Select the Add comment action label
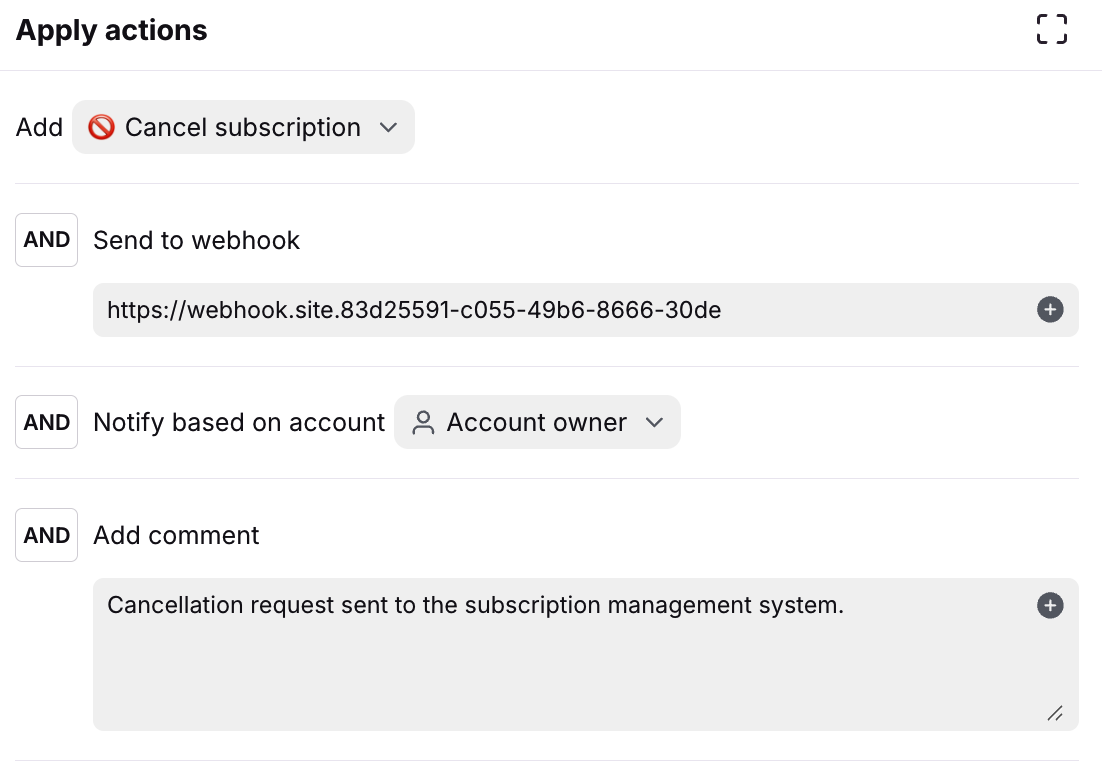 click(x=176, y=536)
